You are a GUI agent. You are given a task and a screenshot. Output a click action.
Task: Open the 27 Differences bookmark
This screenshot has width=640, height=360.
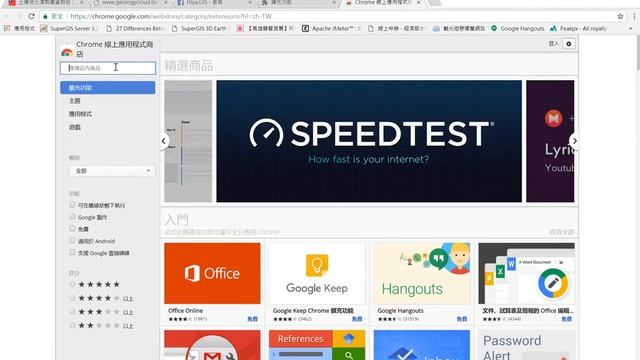coord(135,29)
